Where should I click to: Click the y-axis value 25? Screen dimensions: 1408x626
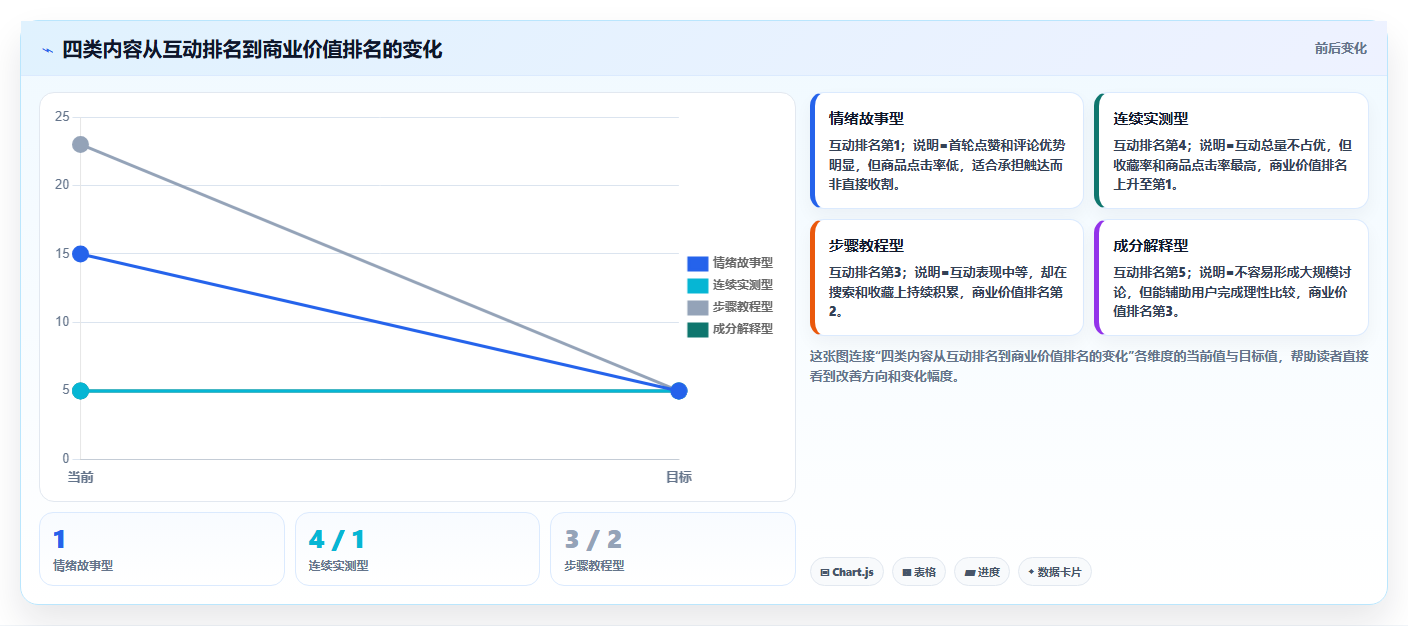[62, 117]
